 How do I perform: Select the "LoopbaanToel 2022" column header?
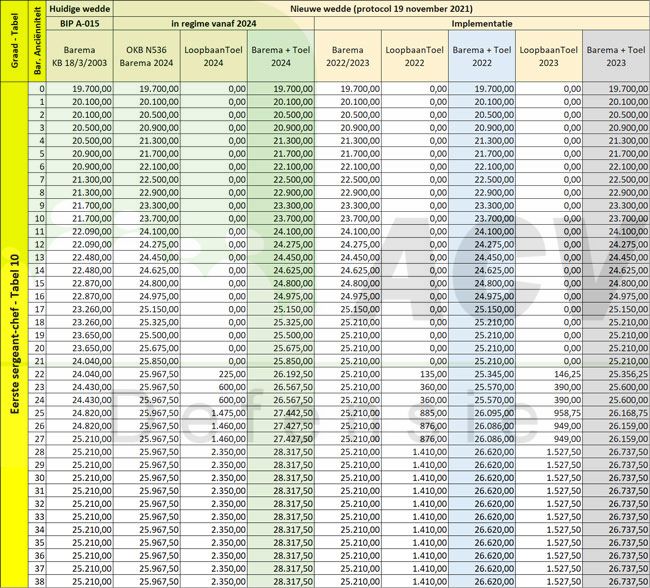[x=415, y=56]
